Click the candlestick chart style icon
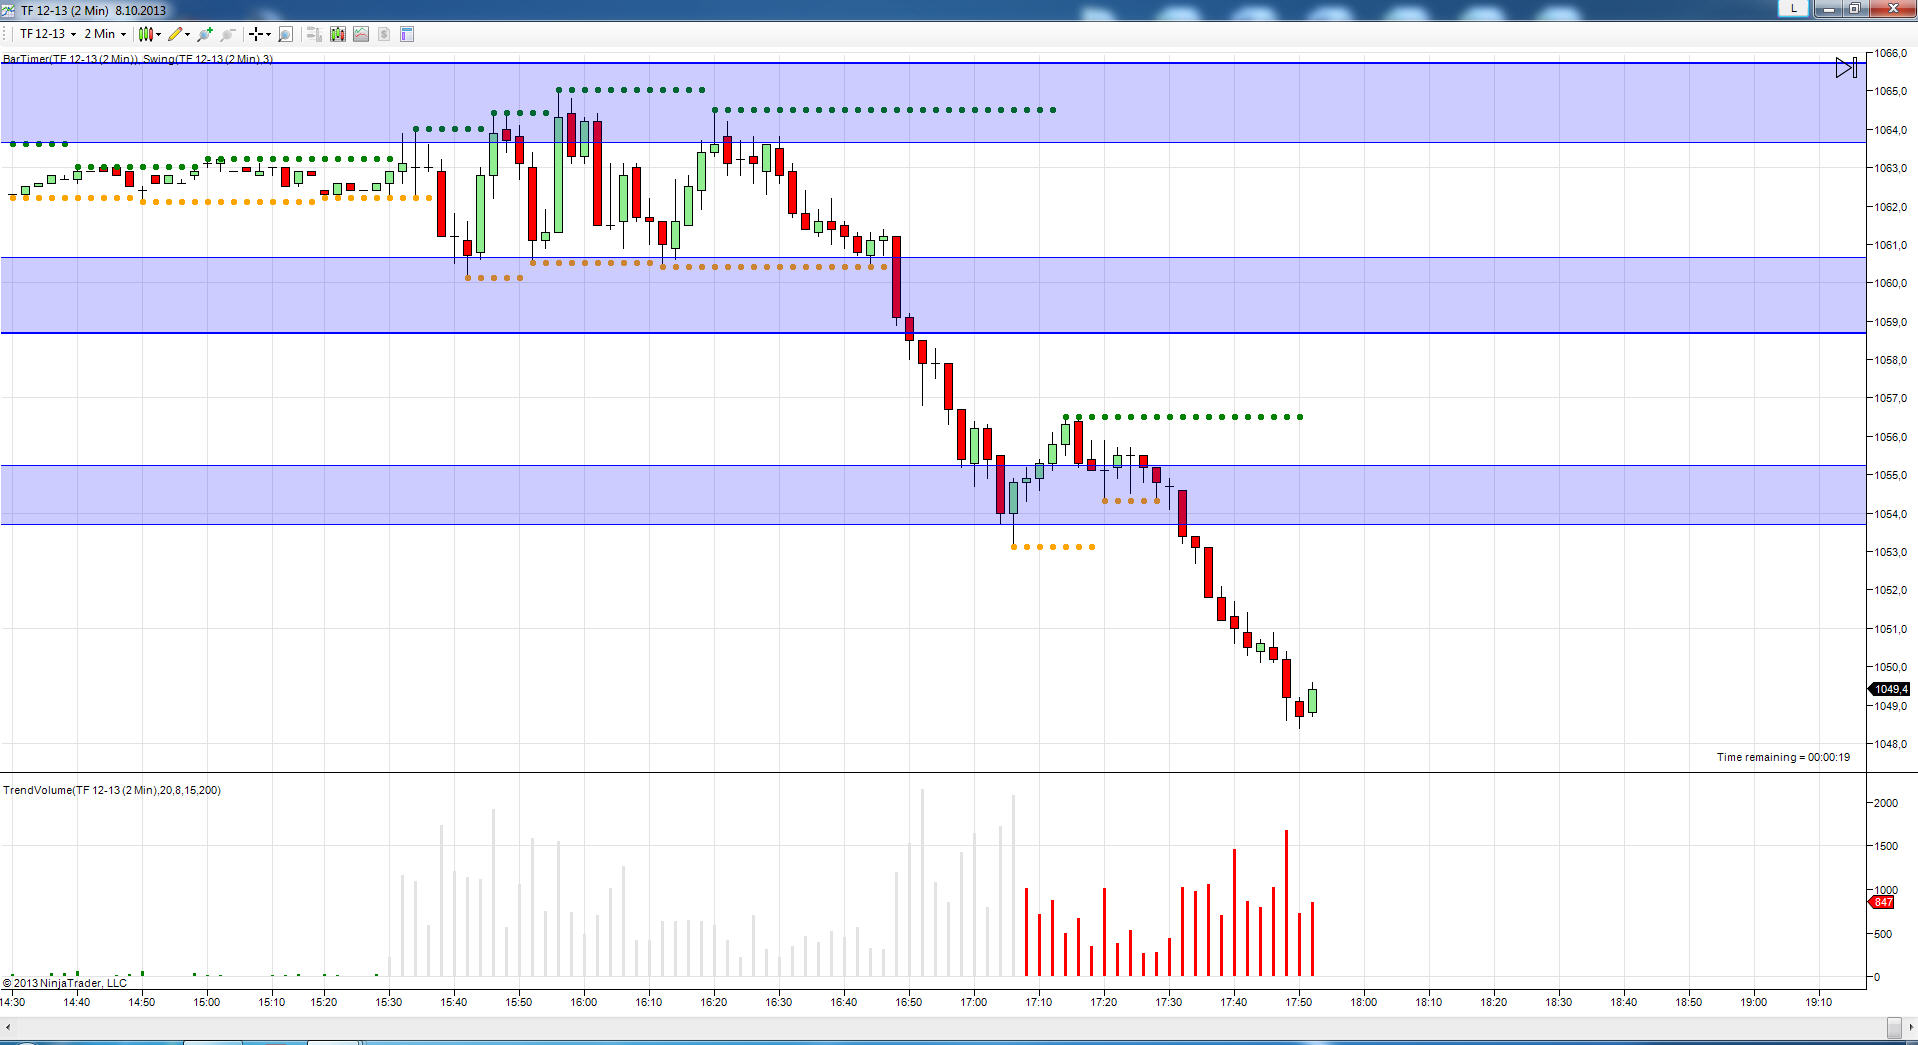Image resolution: width=1918 pixels, height=1045 pixels. click(x=146, y=34)
